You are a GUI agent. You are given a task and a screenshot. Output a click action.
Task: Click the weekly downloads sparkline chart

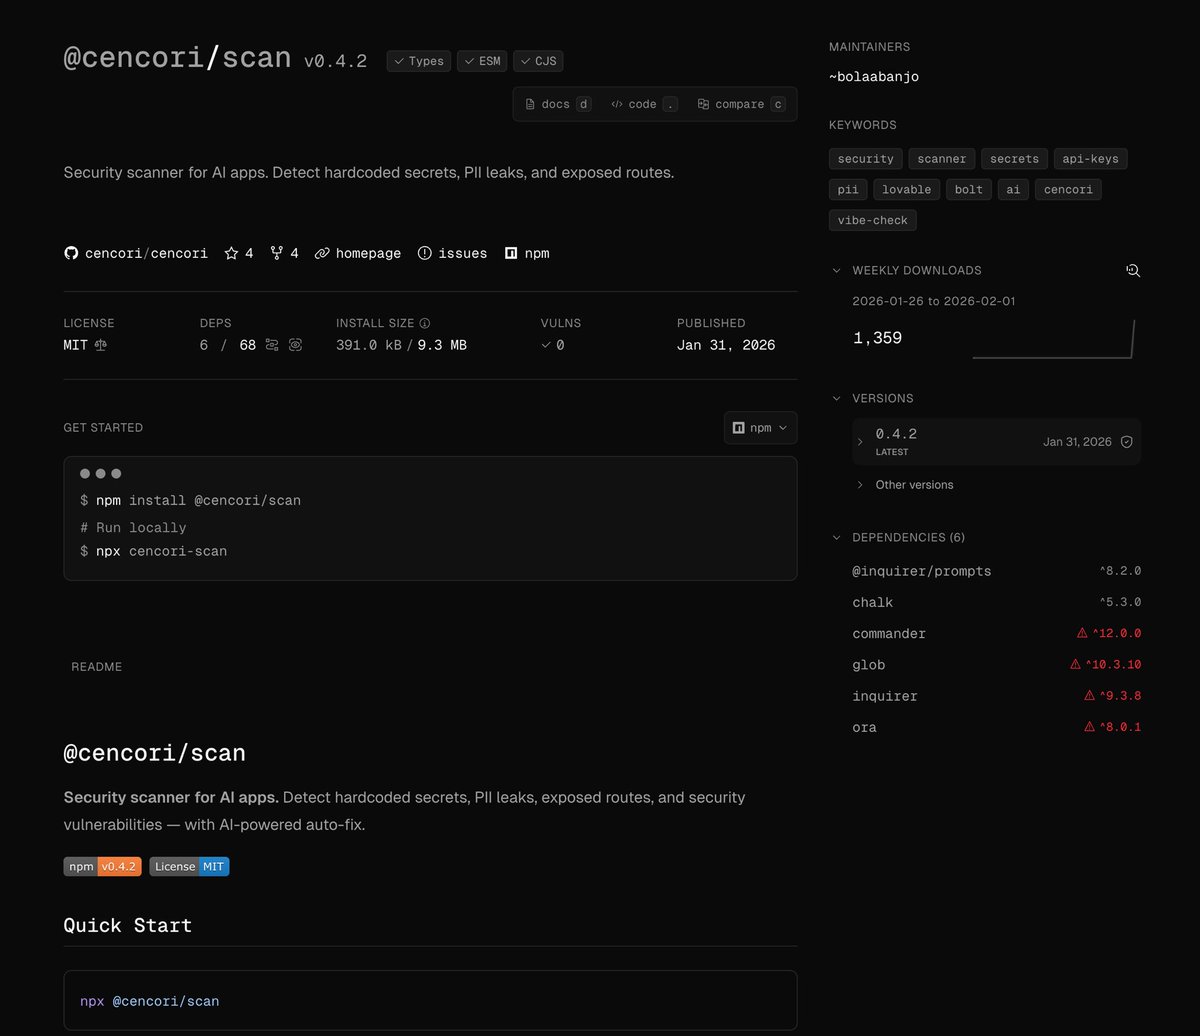(1054, 339)
